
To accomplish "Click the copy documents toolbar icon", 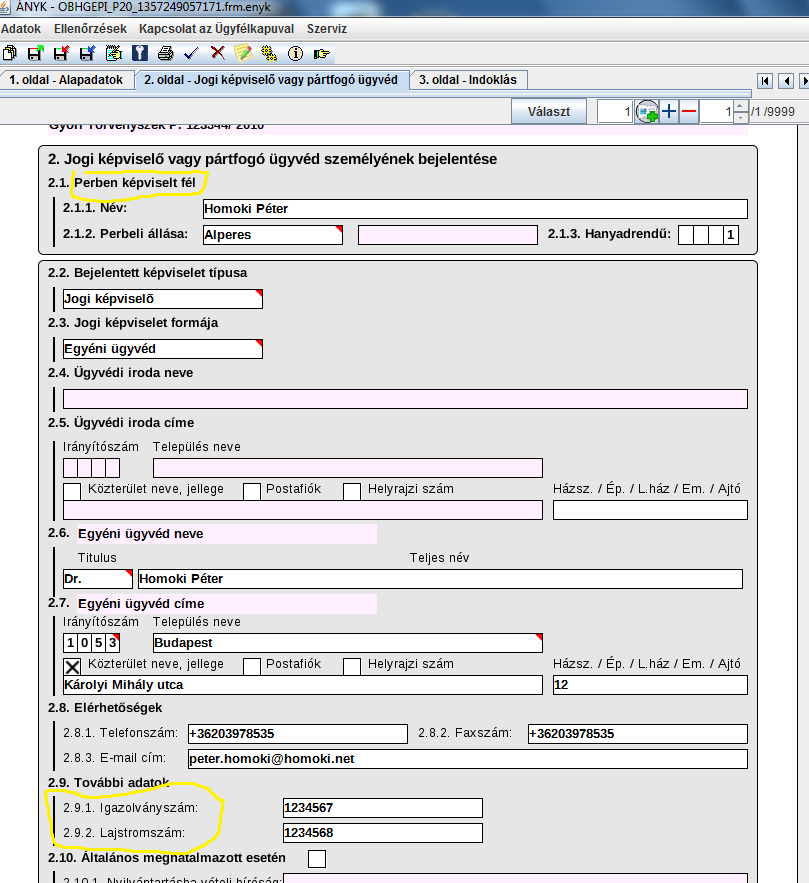I will pyautogui.click(x=10, y=53).
